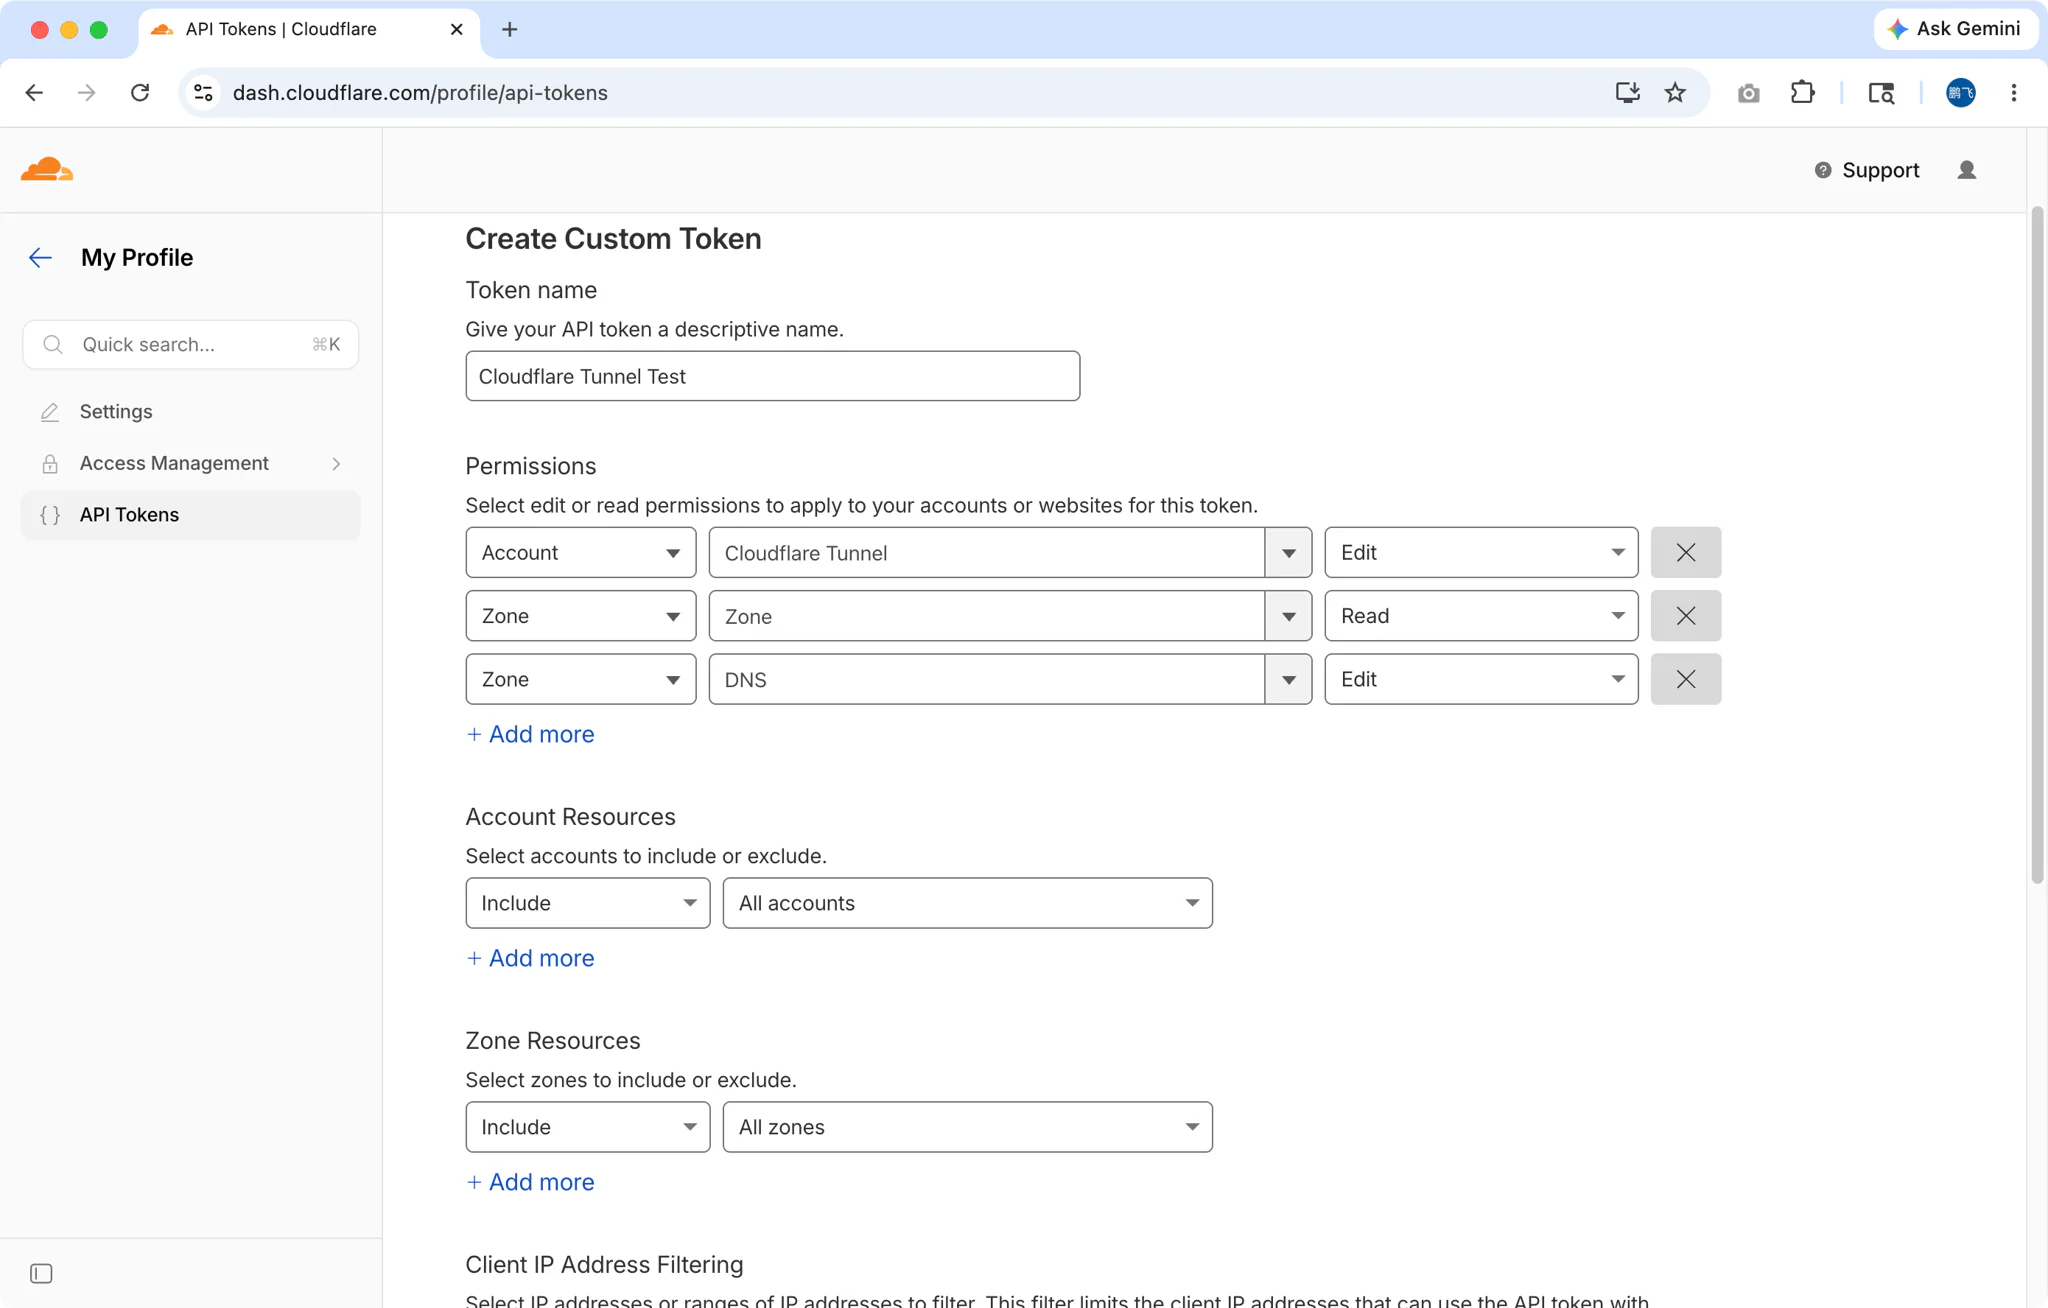Open the All zones dropdown
Viewport: 2048px width, 1308px height.
(968, 1127)
